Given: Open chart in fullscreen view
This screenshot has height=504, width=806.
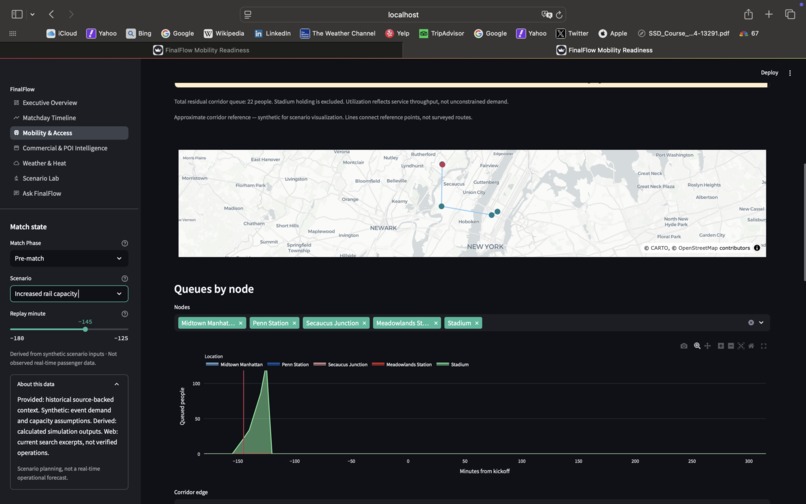Looking at the screenshot, I should coord(764,346).
